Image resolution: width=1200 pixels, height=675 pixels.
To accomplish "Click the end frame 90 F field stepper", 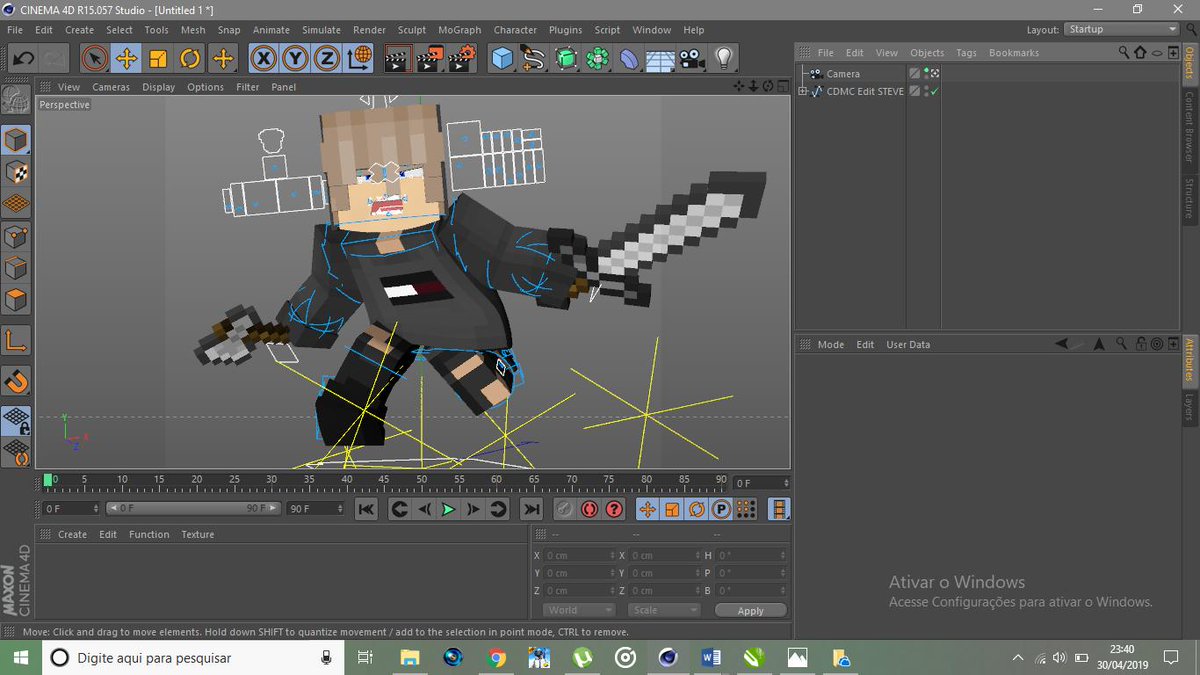I will 342,509.
